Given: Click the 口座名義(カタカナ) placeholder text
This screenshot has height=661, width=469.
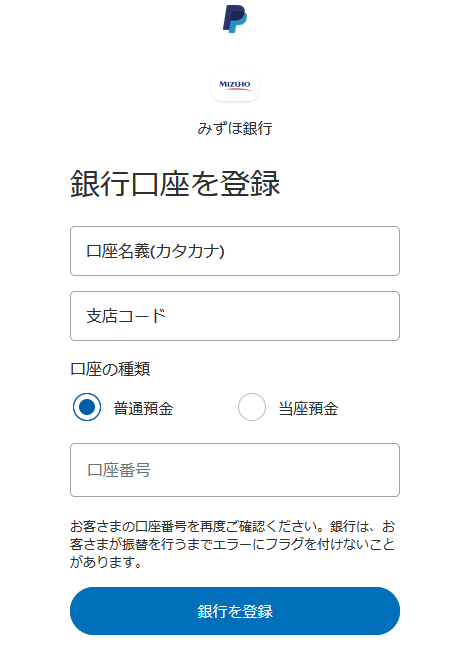Looking at the screenshot, I should click(x=155, y=251).
